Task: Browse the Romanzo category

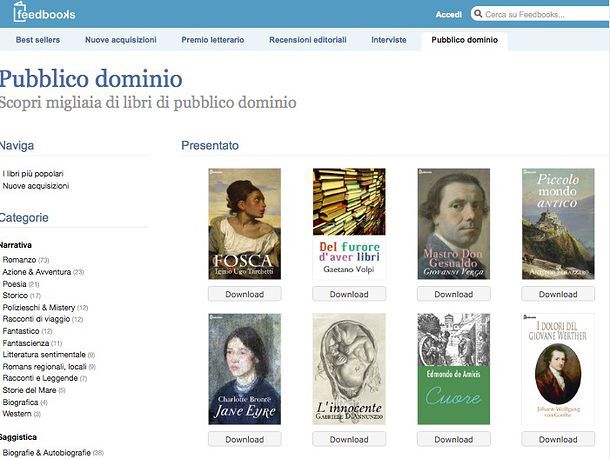Action: click(19, 259)
